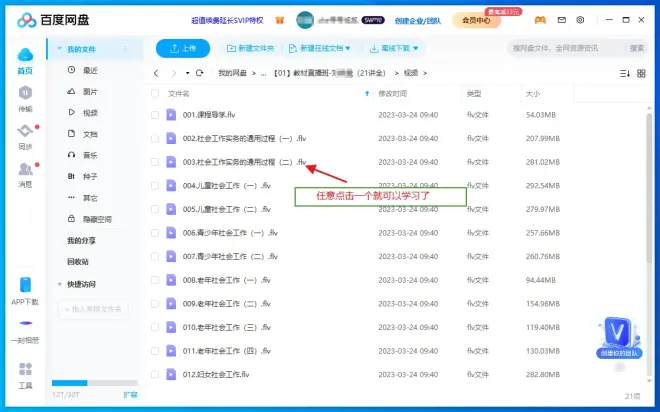Viewport: 660px width, 412px height.
Task: Open the 同步 (Sync) sidebar icon
Action: (x=24, y=136)
